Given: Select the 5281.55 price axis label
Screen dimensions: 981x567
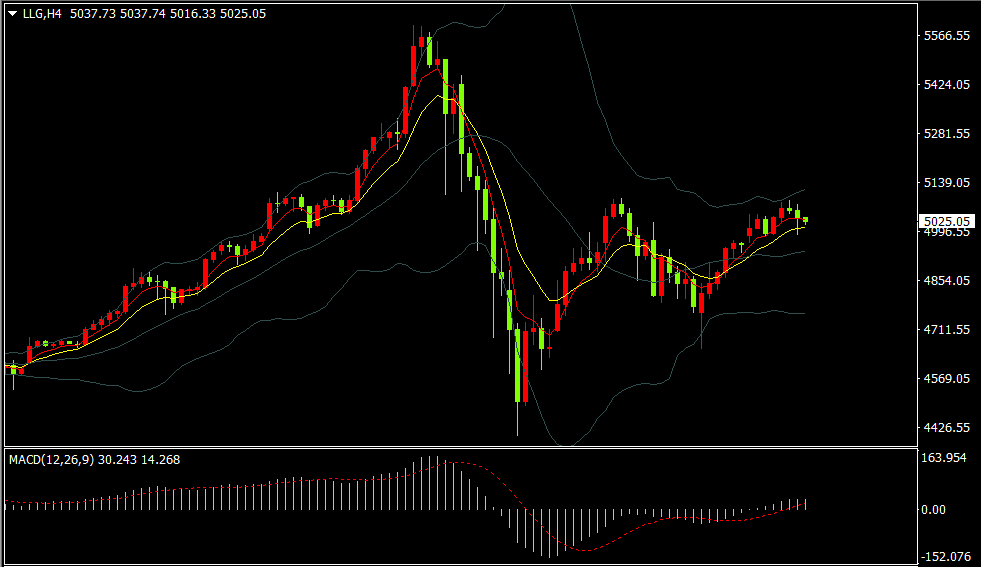Looking at the screenshot, I should 947,134.
